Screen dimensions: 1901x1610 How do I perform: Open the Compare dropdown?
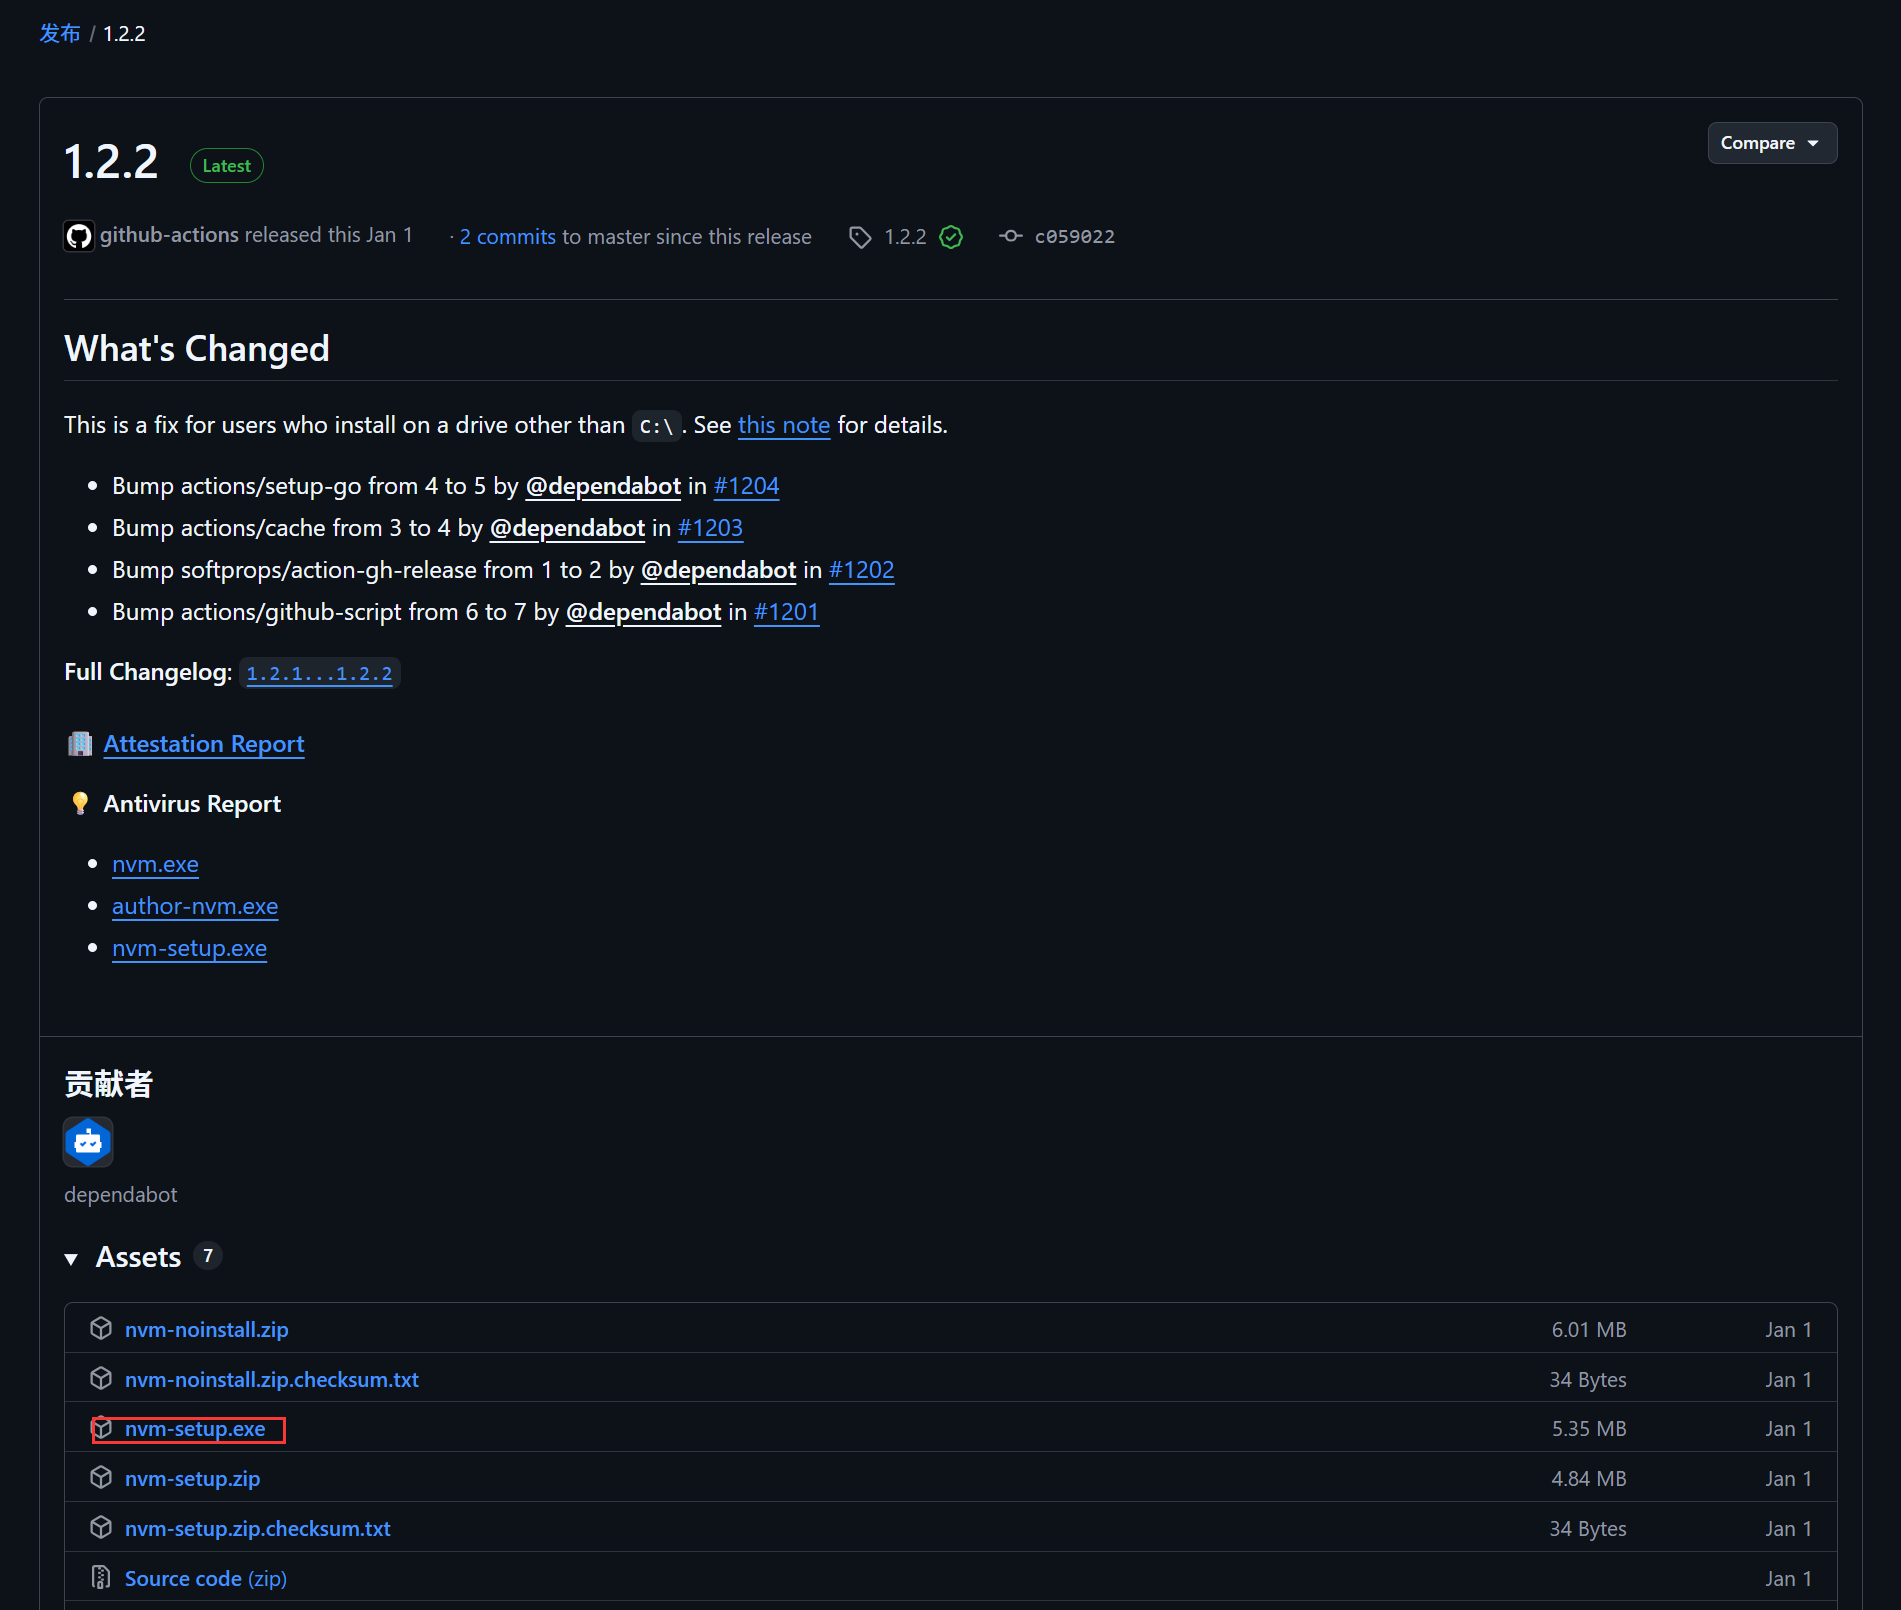click(1771, 143)
